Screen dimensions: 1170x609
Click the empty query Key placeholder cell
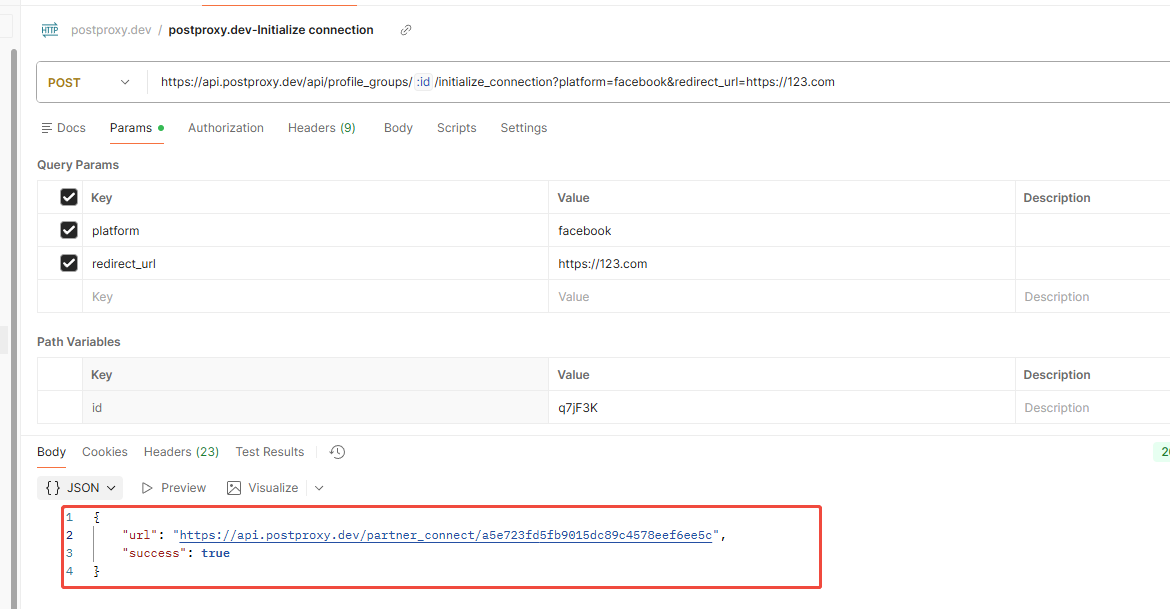pos(315,296)
